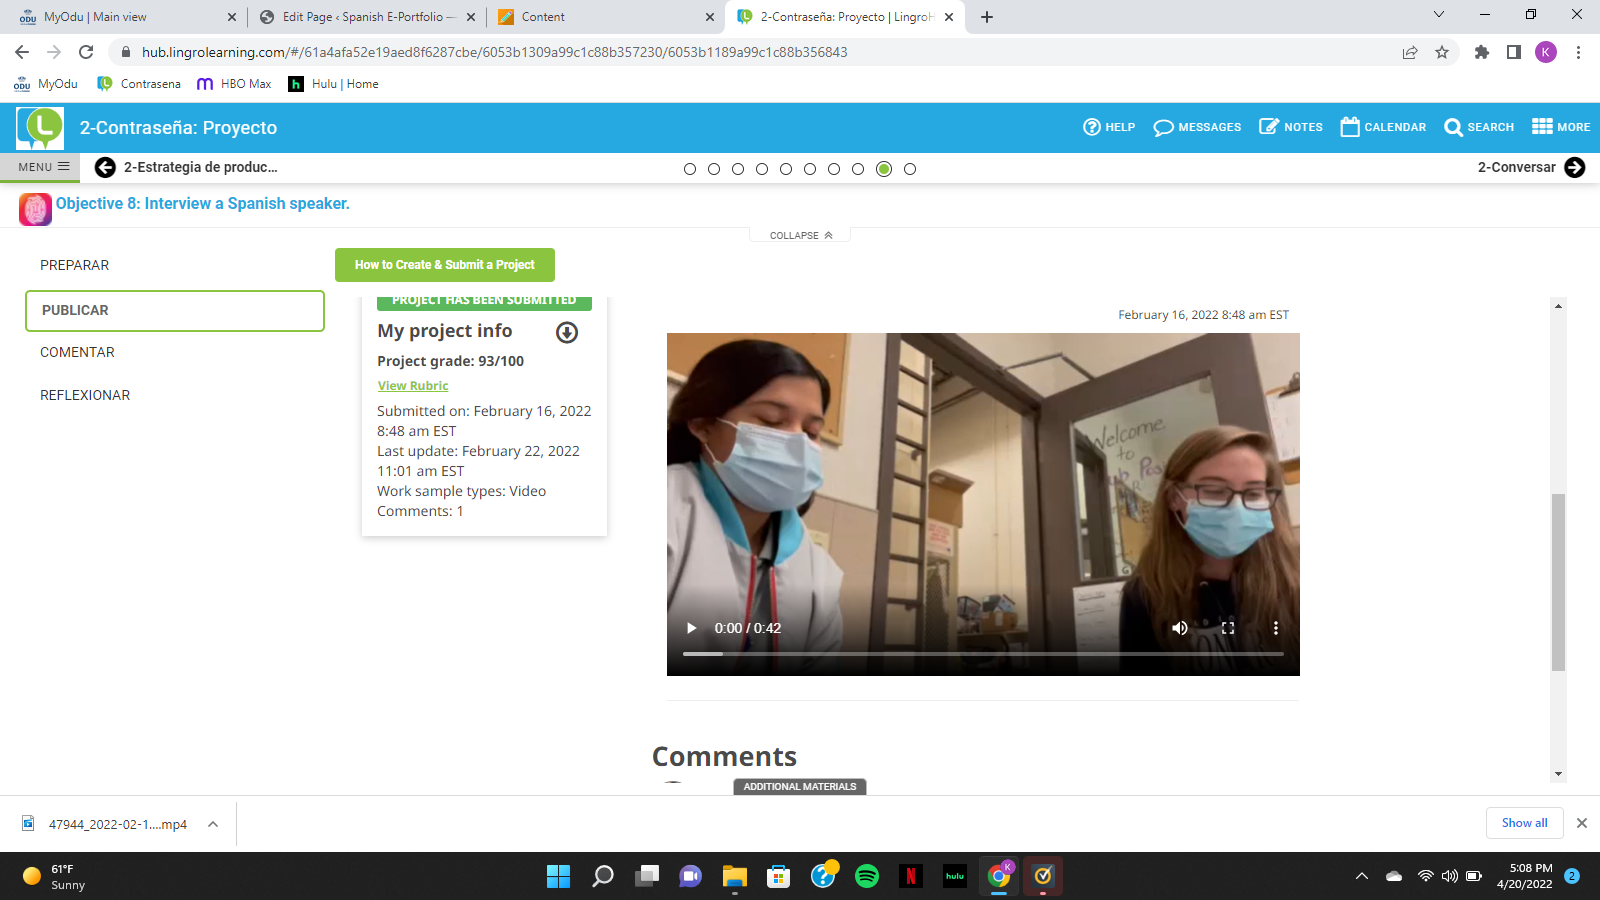Collapse the objective panel
This screenshot has height=900, width=1600.
pyautogui.click(x=800, y=236)
